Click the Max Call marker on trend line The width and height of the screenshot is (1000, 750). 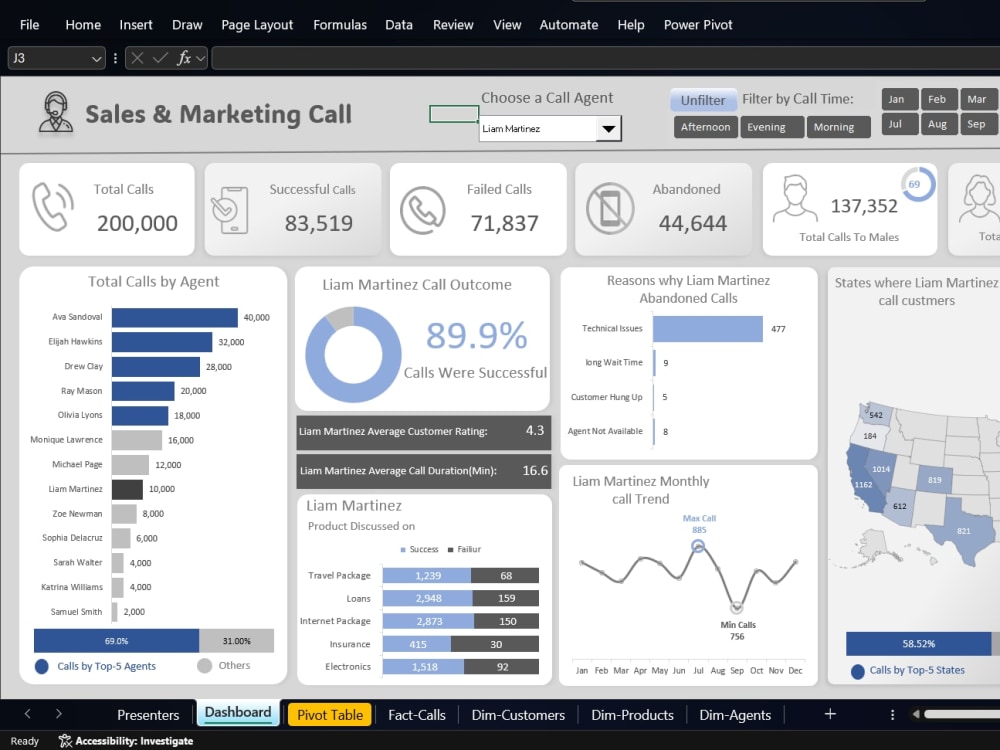[x=698, y=546]
